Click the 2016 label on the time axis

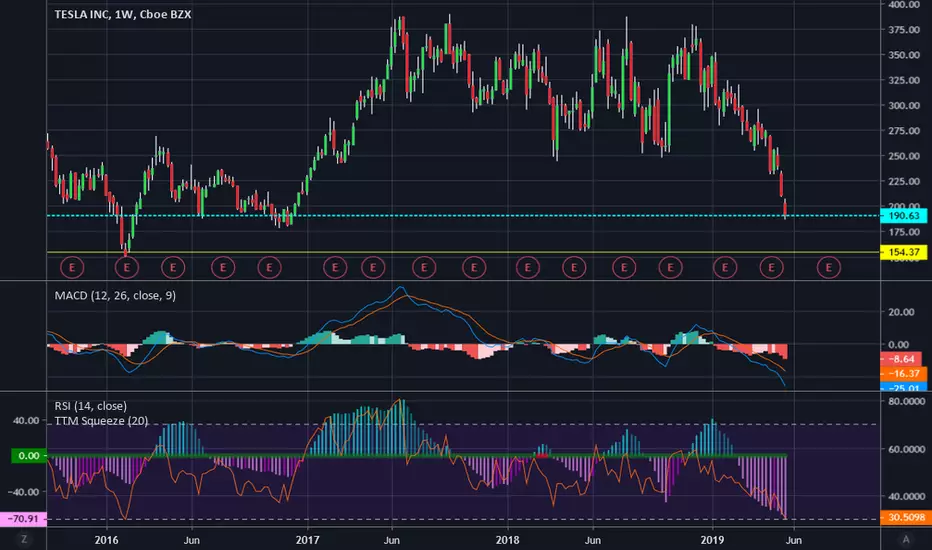pyautogui.click(x=106, y=540)
